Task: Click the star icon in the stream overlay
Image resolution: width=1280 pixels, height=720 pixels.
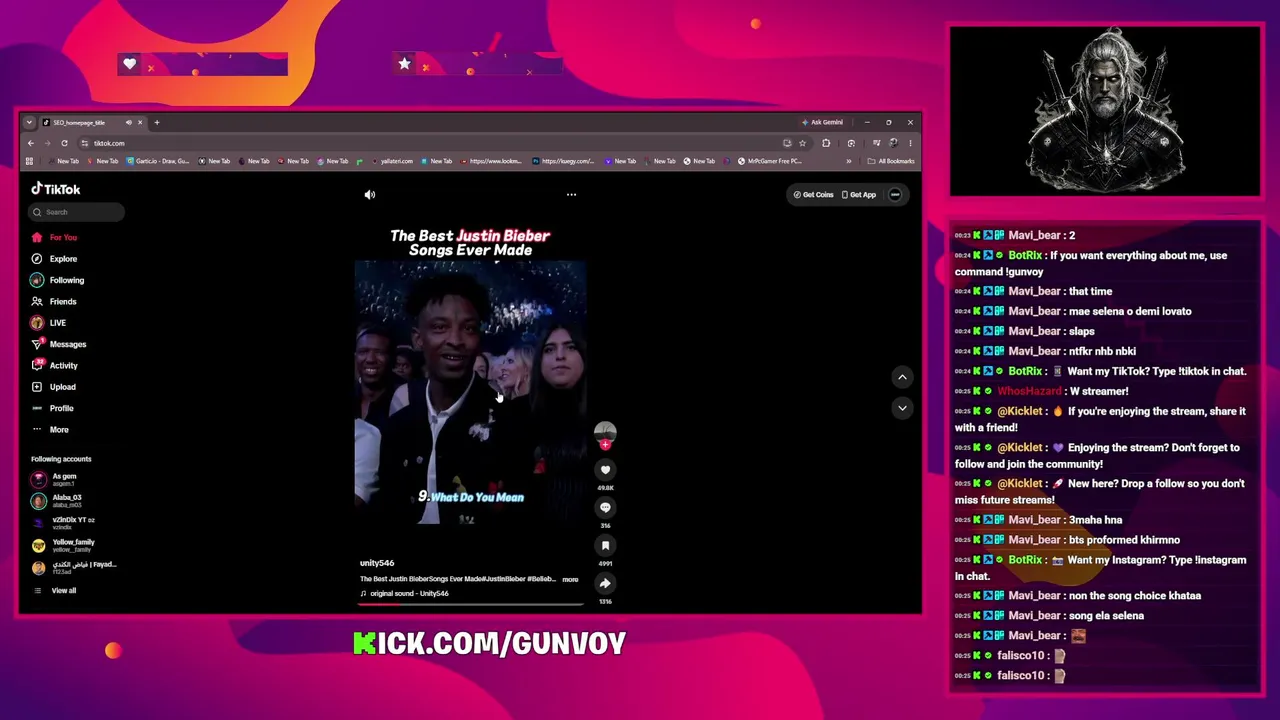Action: point(404,64)
